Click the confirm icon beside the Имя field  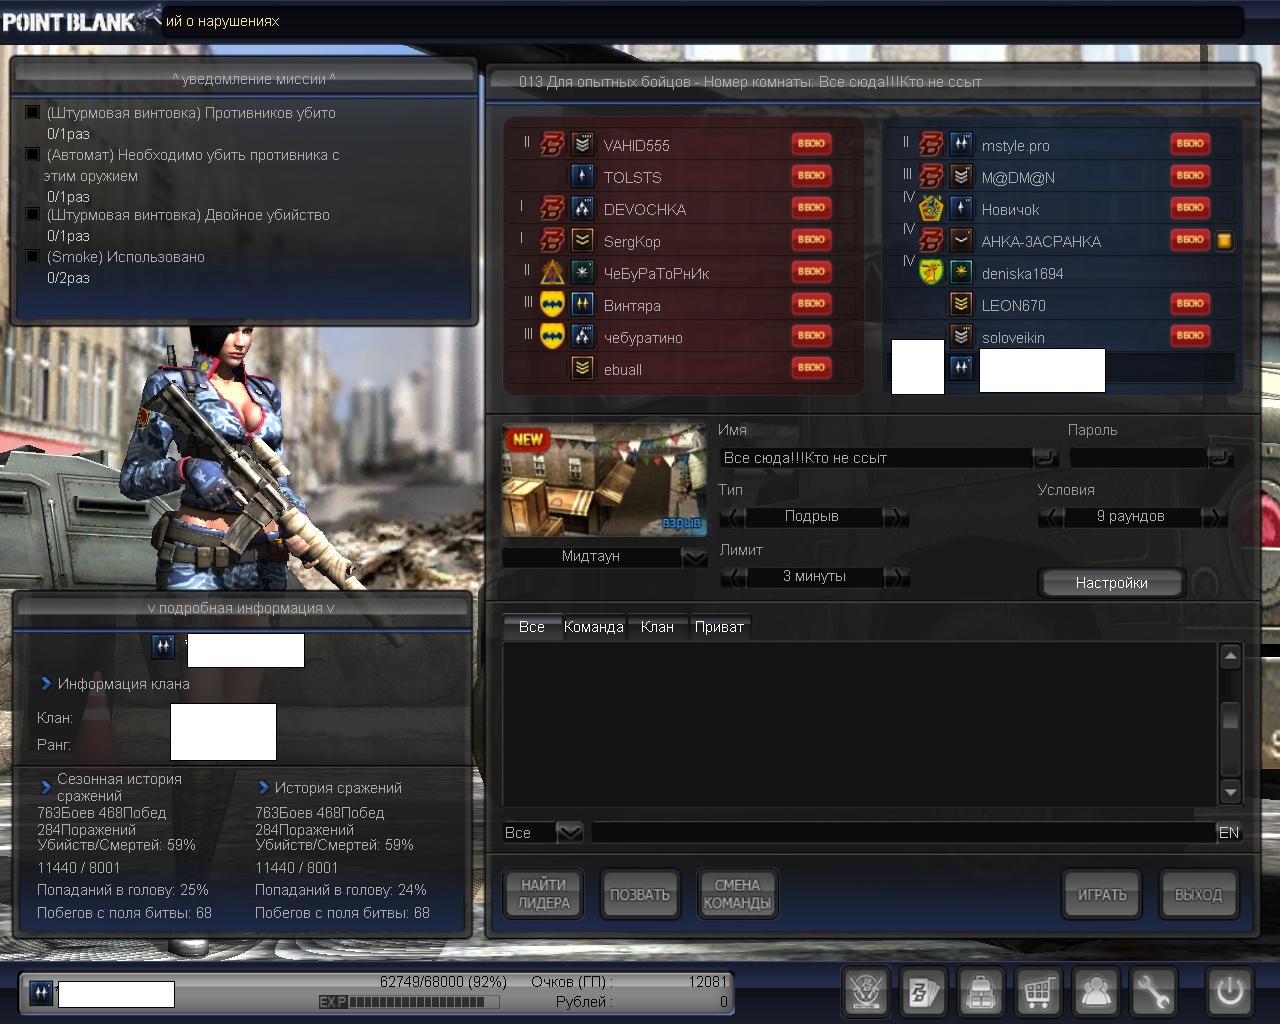pos(1045,458)
